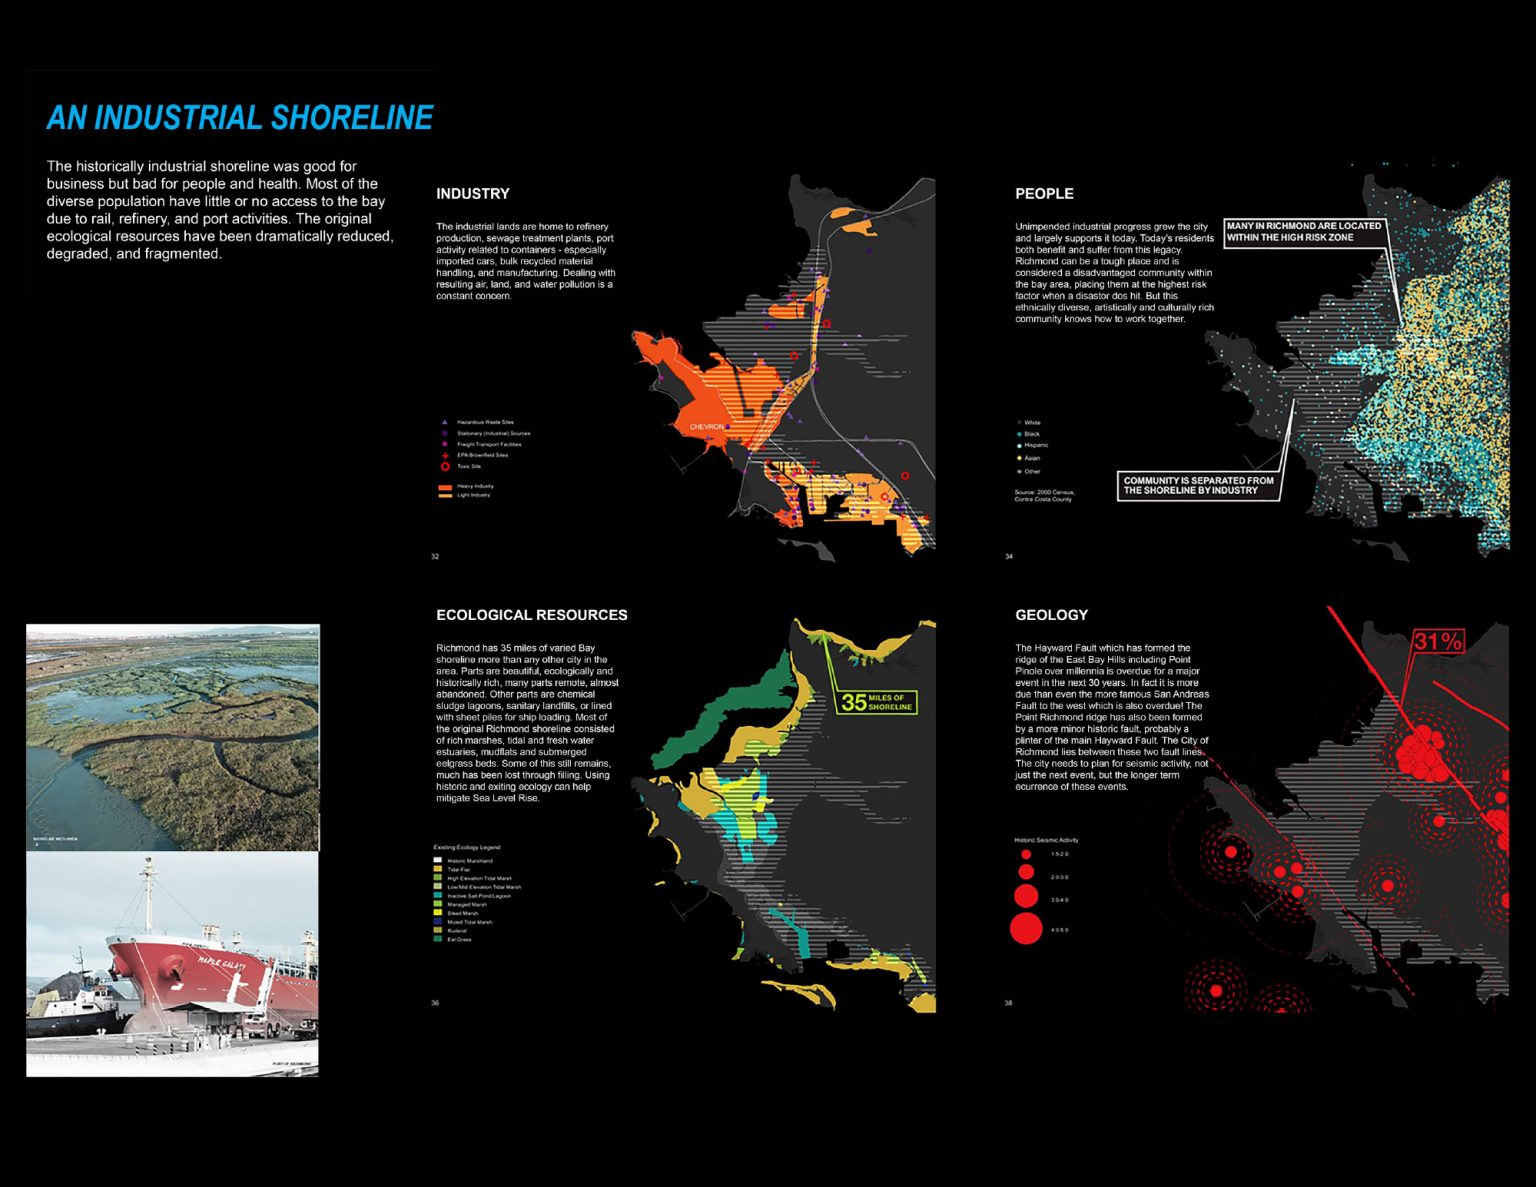Click the largest red seismic activity circle in legend
The width and height of the screenshot is (1536, 1187).
coord(1026,929)
